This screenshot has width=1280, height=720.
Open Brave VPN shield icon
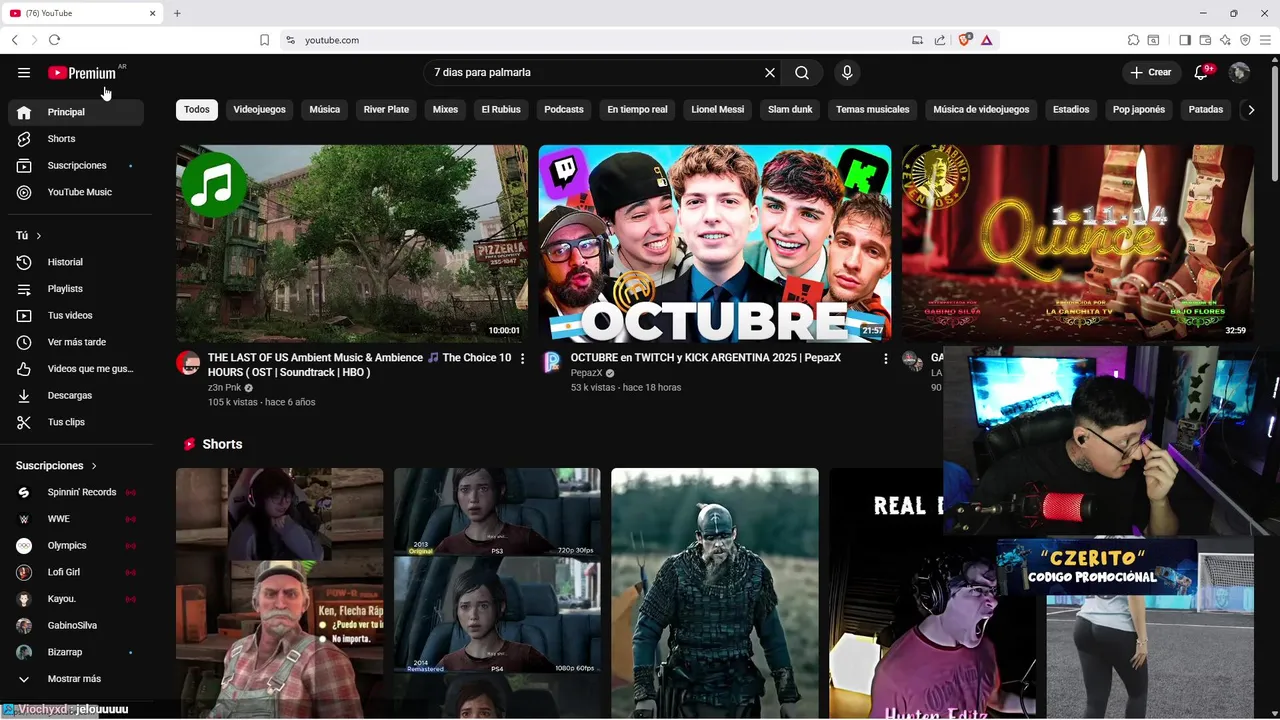[x=1245, y=40]
